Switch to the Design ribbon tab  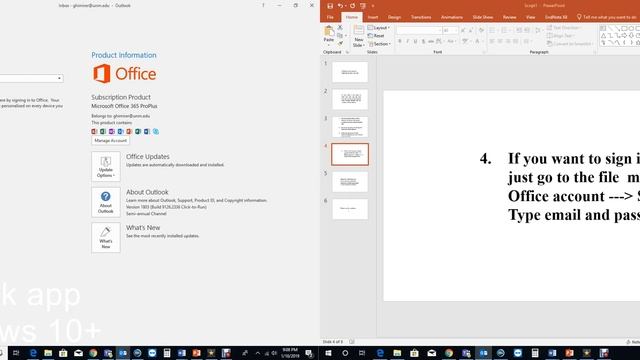coord(394,17)
